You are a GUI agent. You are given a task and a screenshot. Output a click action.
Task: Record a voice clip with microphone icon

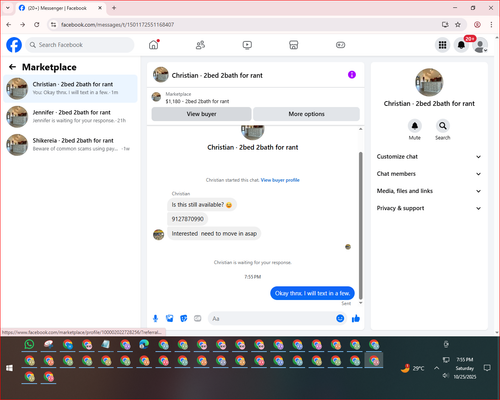155,318
